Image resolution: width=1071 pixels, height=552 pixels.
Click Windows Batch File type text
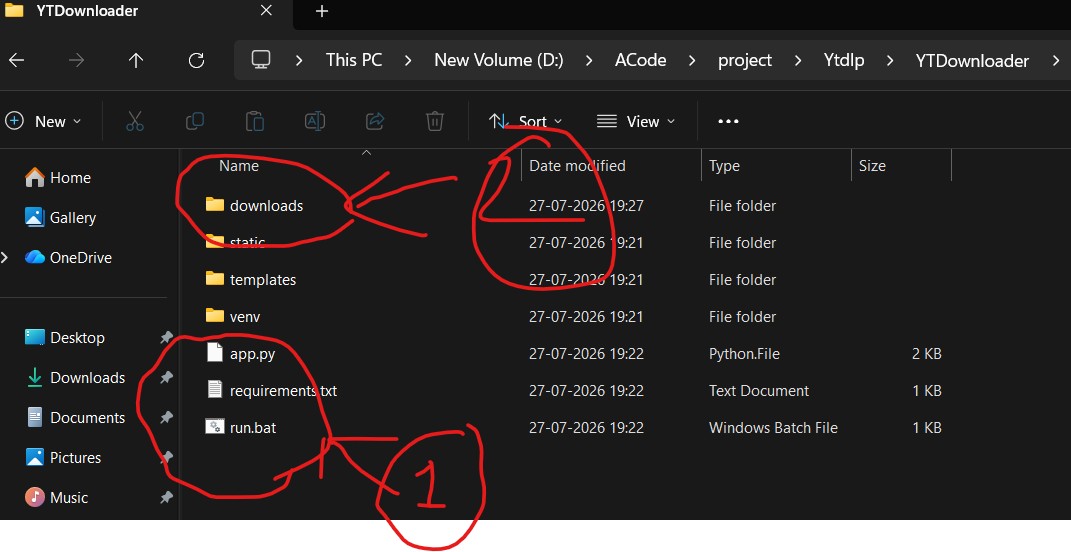point(773,428)
